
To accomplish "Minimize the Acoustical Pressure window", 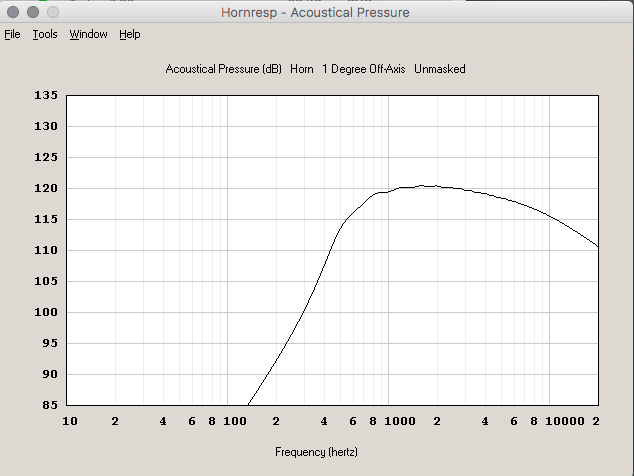I will pos(33,12).
